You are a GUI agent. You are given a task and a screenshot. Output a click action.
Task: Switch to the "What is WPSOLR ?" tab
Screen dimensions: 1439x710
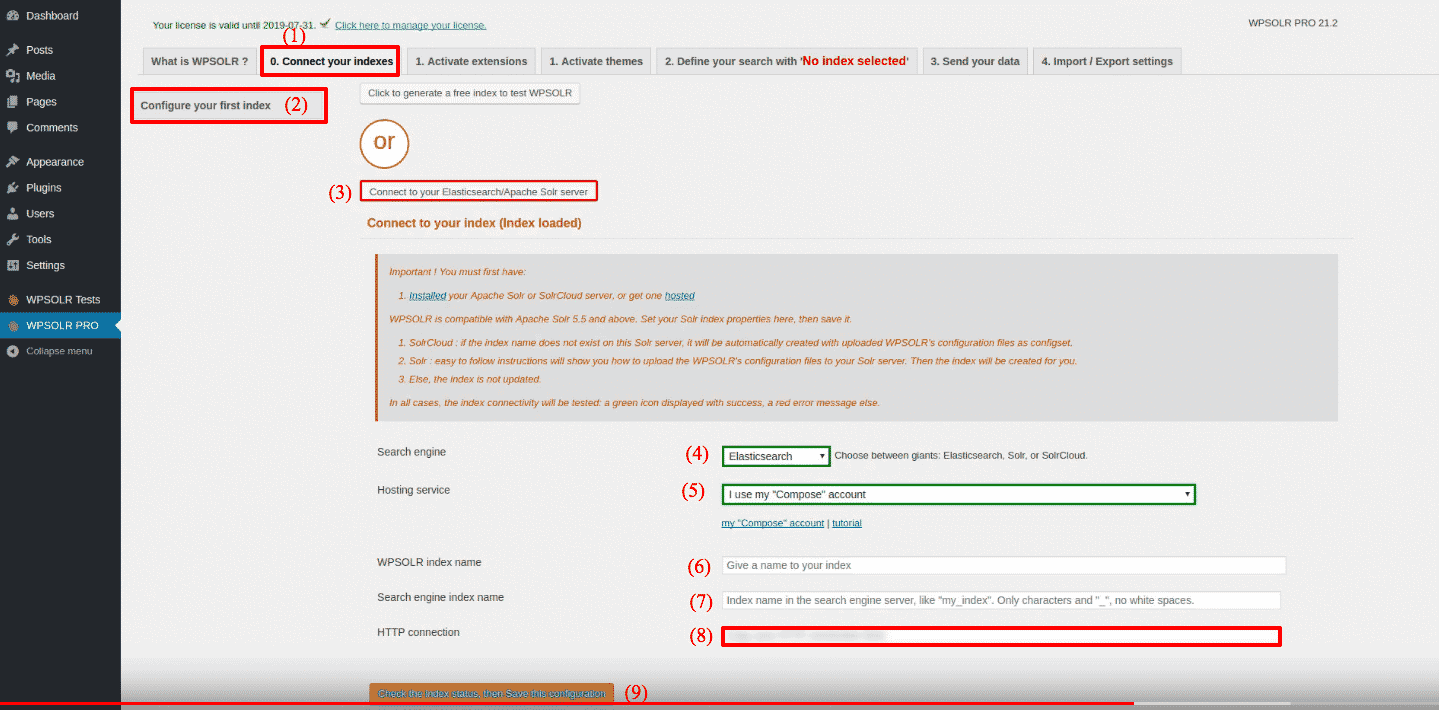tap(200, 61)
